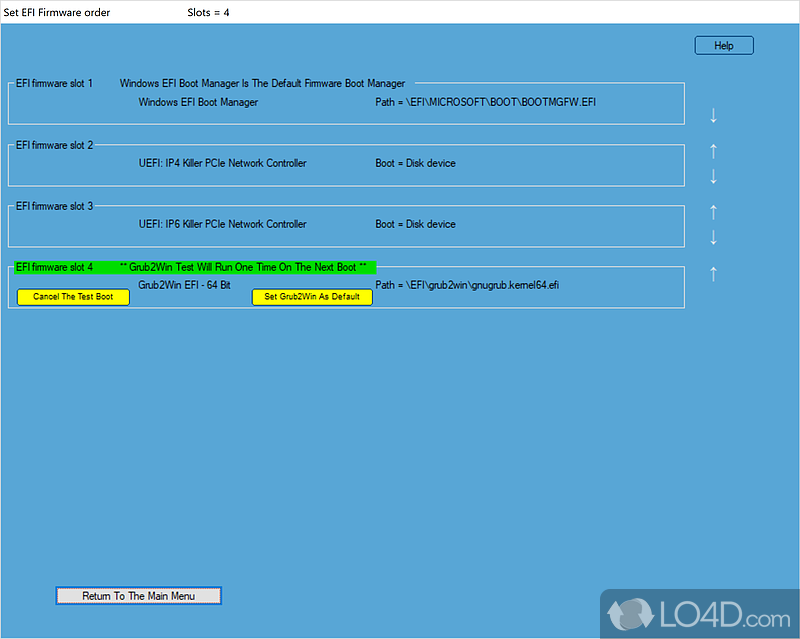800x639 pixels.
Task: Click the EFI firmware slot 3 label
Action: [x=54, y=206]
